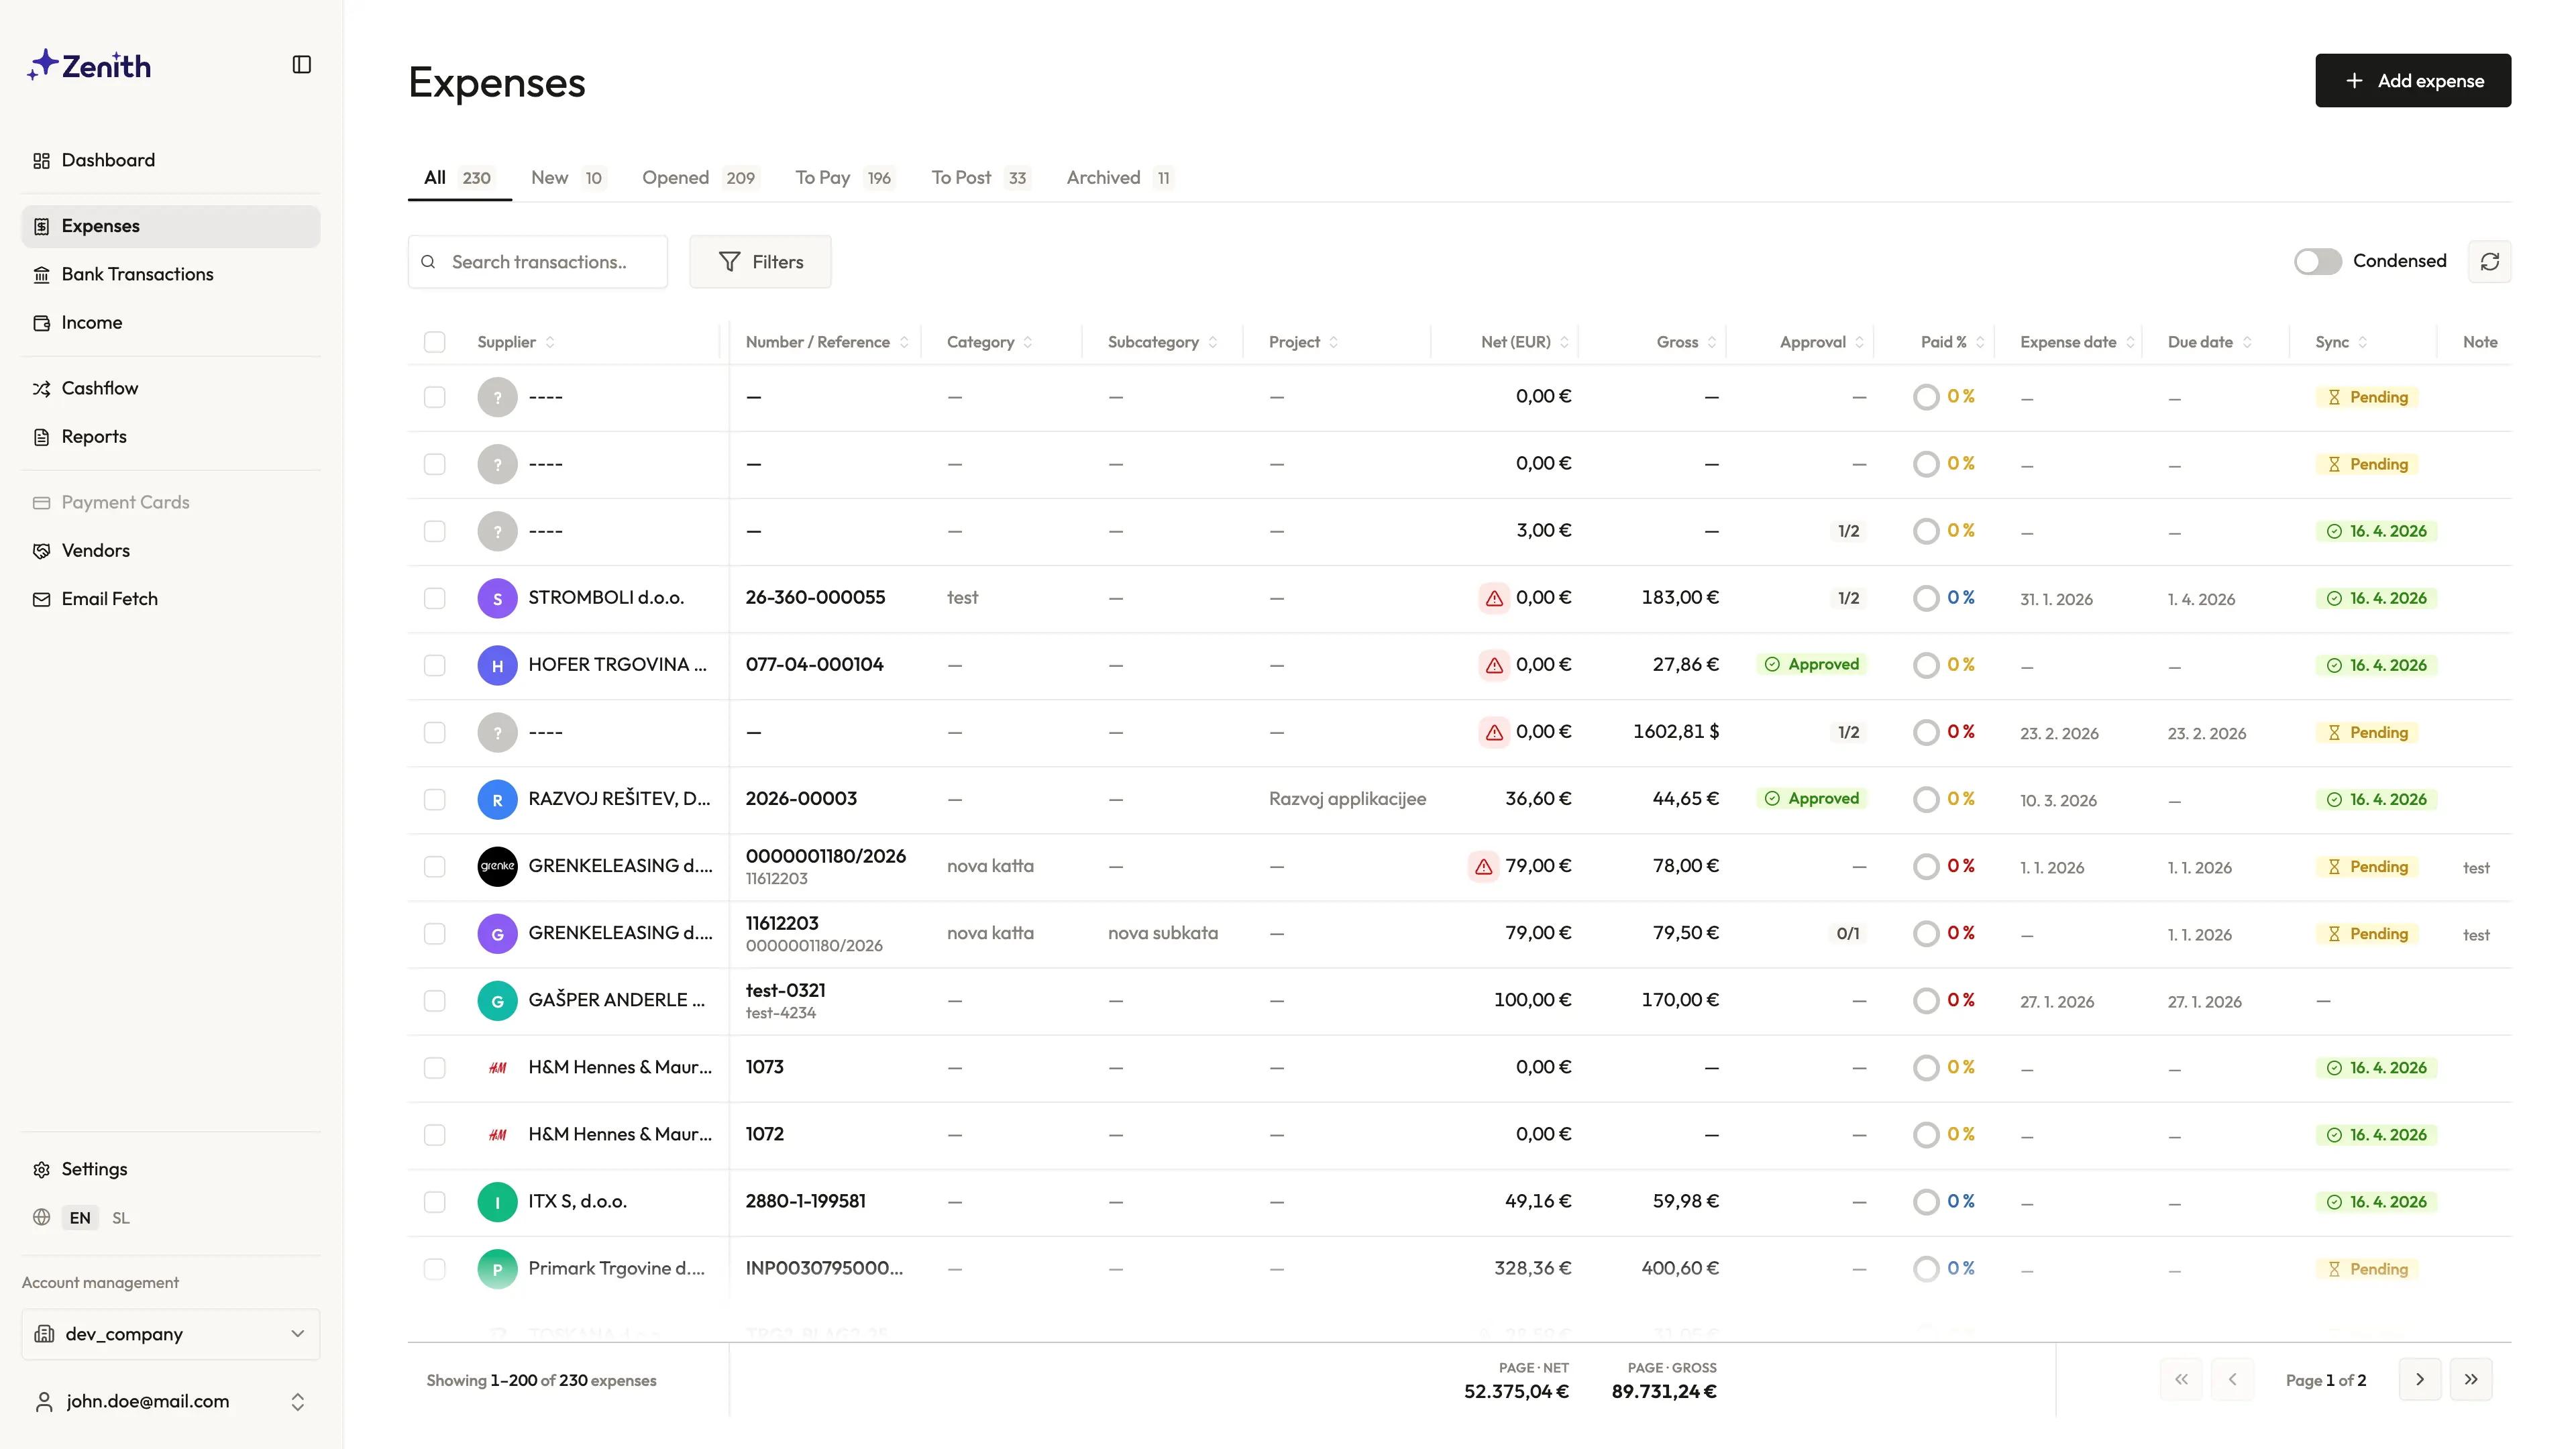
Task: Click the warning icon on STROMBOLI row
Action: pyautogui.click(x=1494, y=598)
